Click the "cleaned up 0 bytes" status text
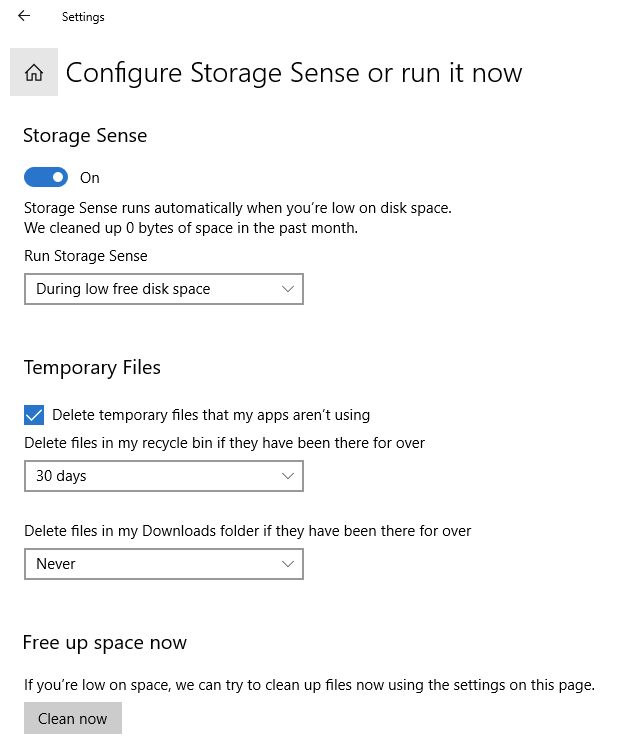The image size is (618, 754). click(191, 228)
